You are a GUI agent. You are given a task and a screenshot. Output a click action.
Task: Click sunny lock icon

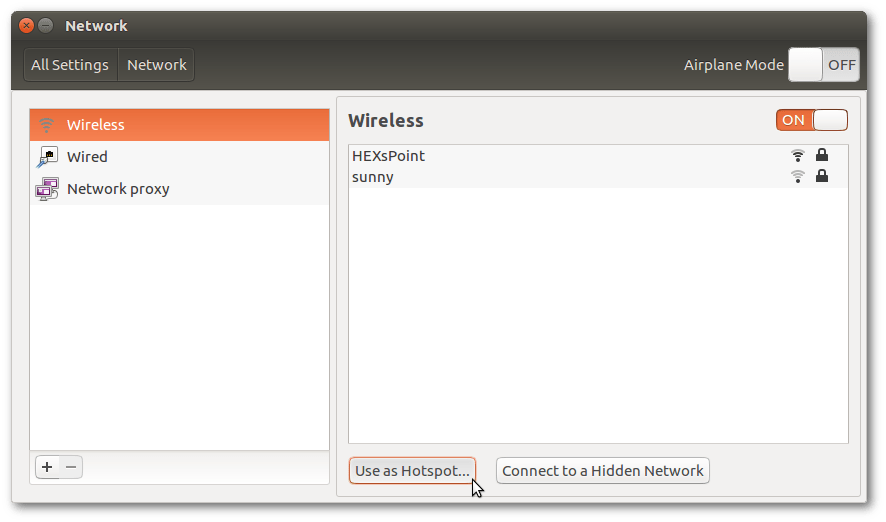pos(822,176)
